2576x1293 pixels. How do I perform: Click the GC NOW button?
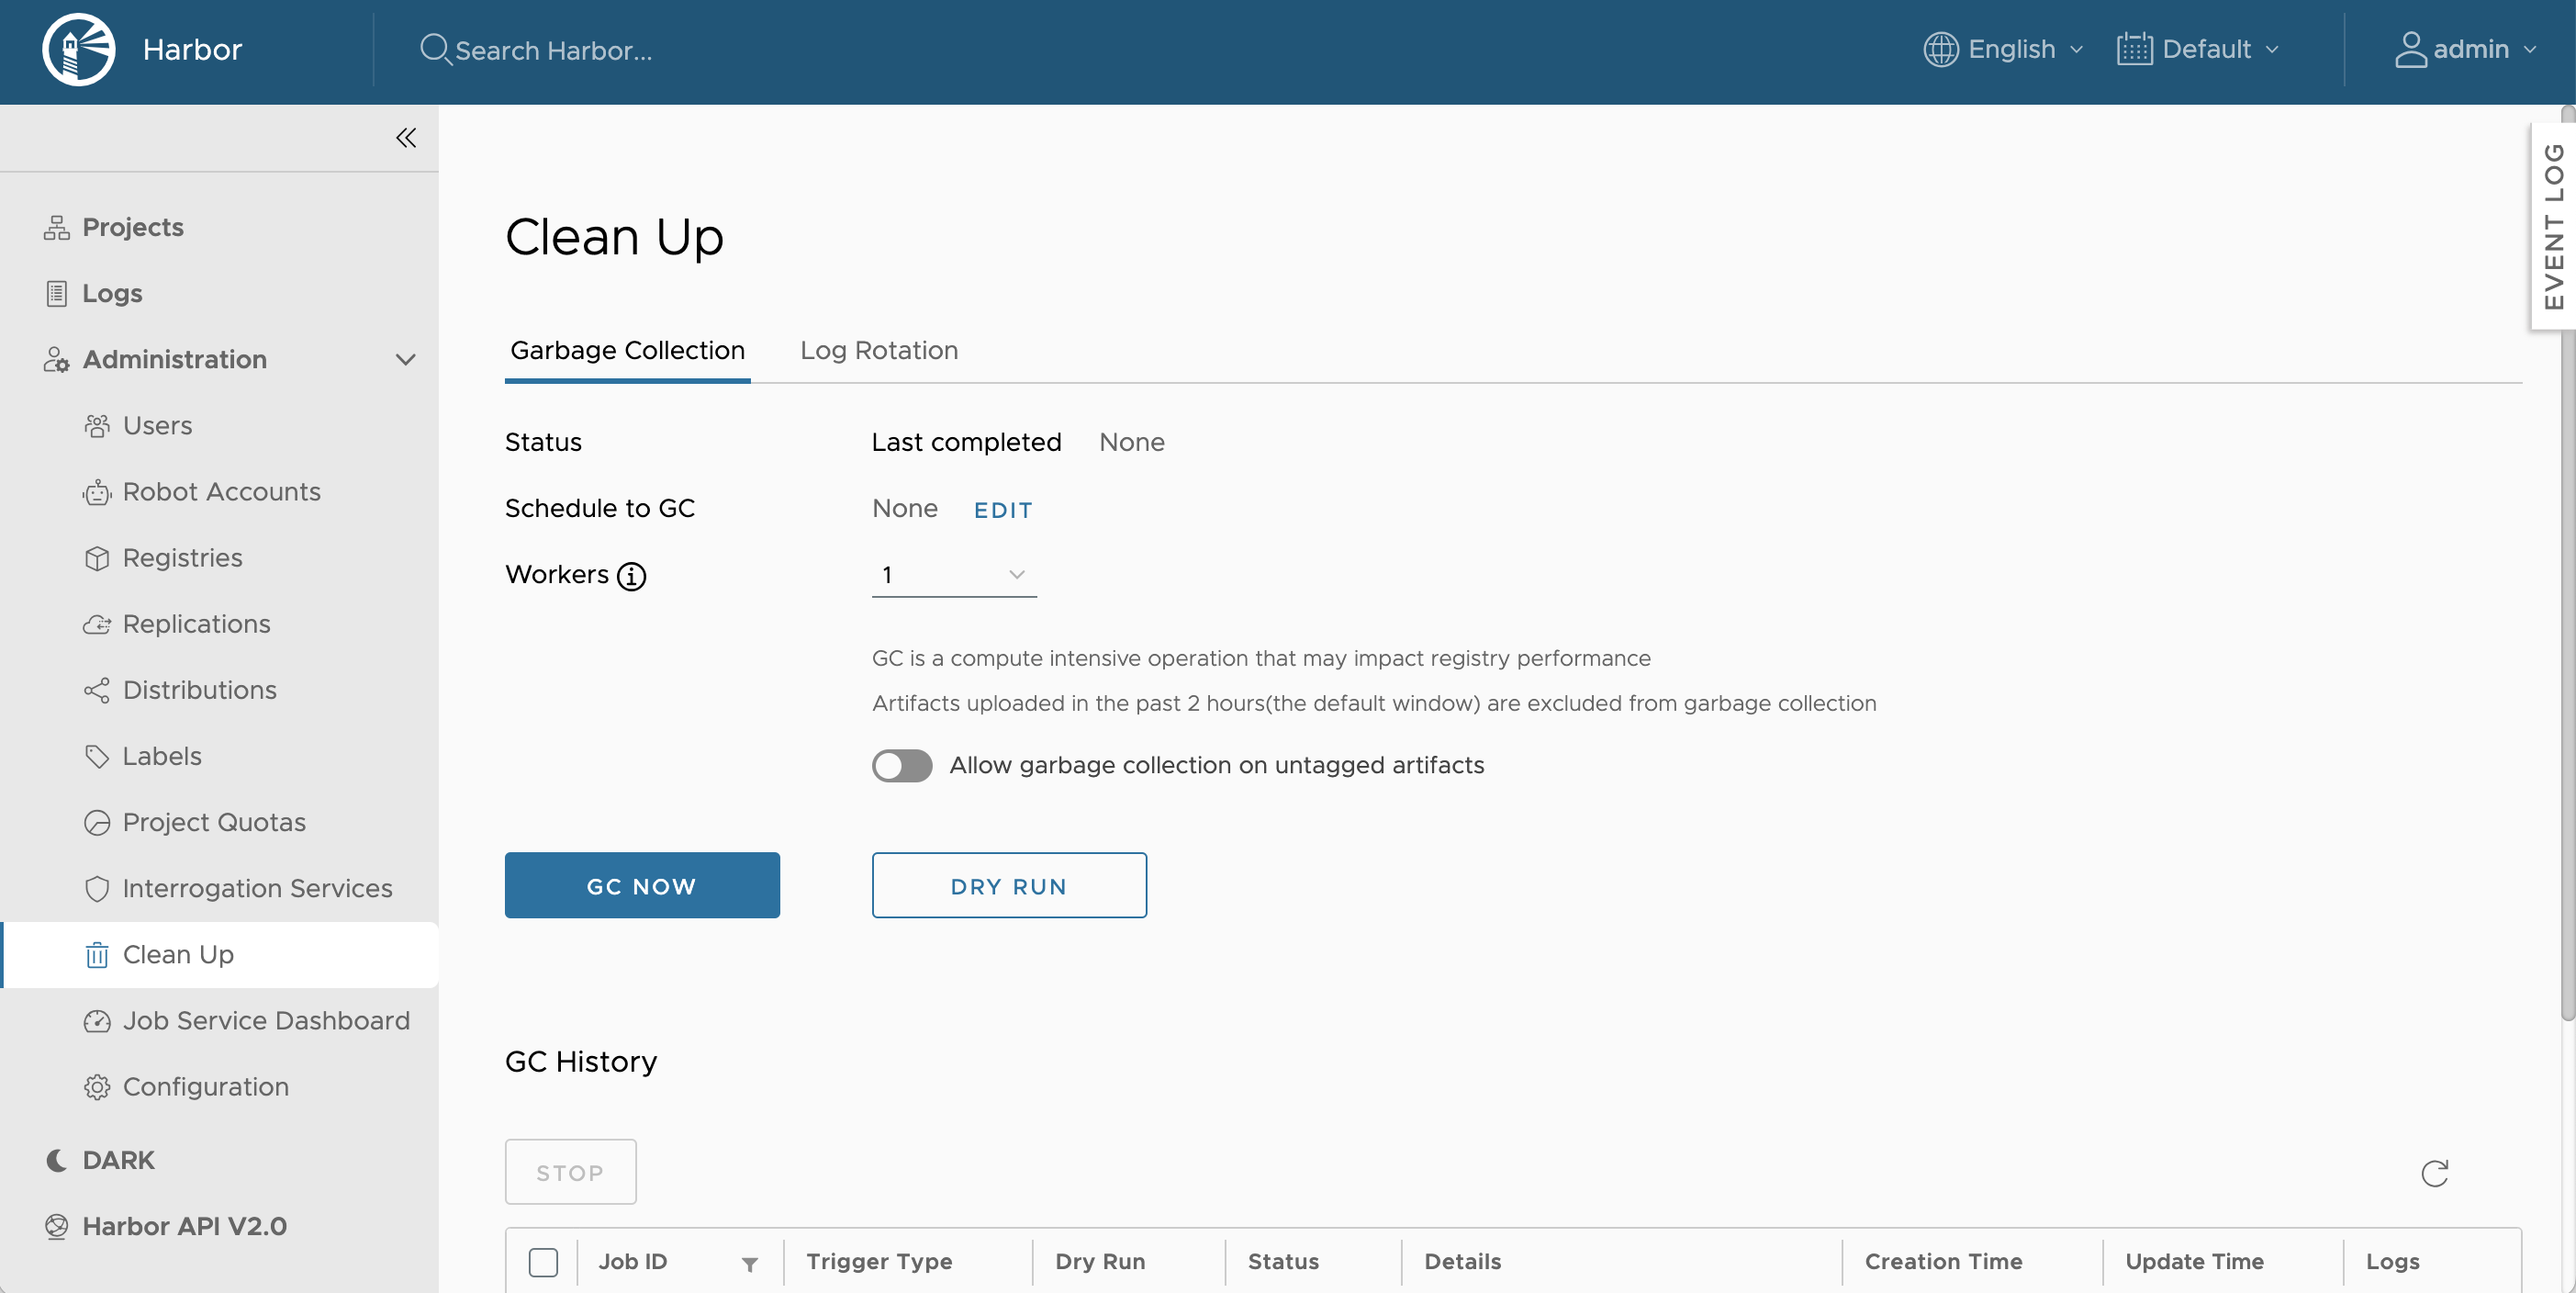coord(642,886)
